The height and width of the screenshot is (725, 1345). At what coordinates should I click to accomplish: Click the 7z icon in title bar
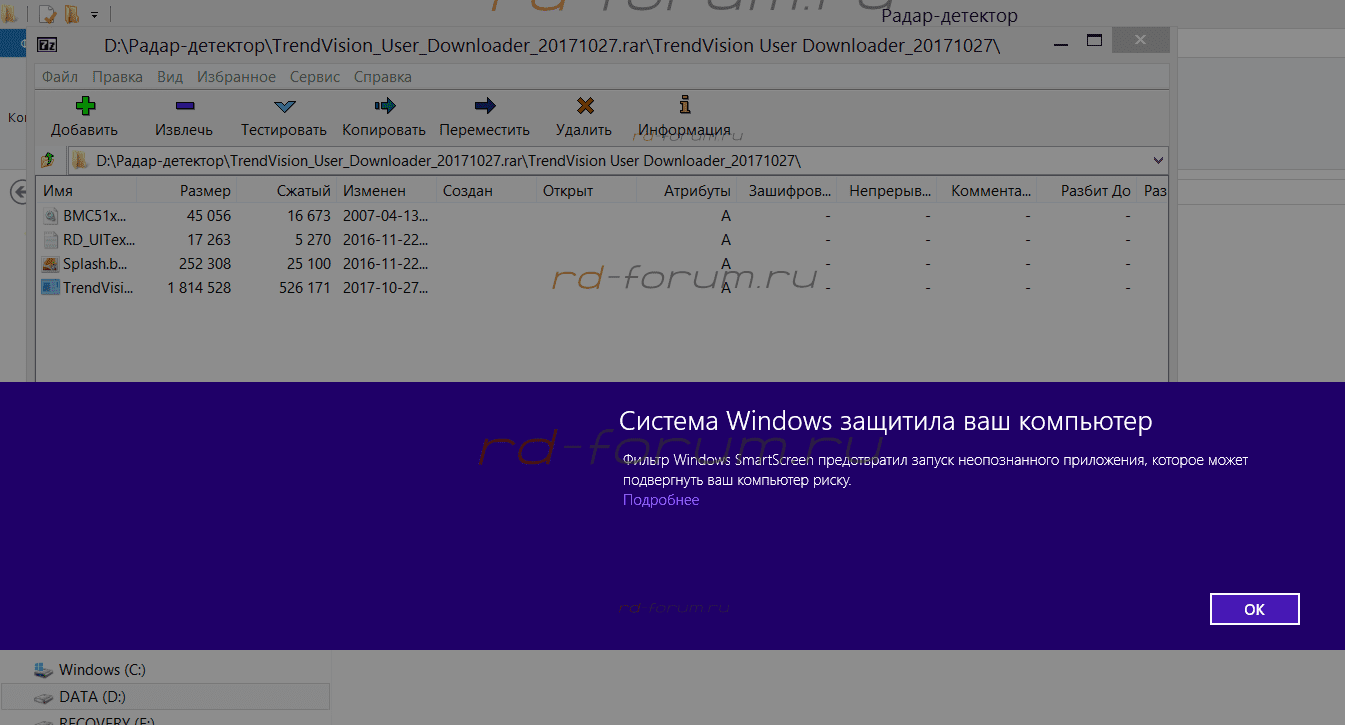coord(47,45)
